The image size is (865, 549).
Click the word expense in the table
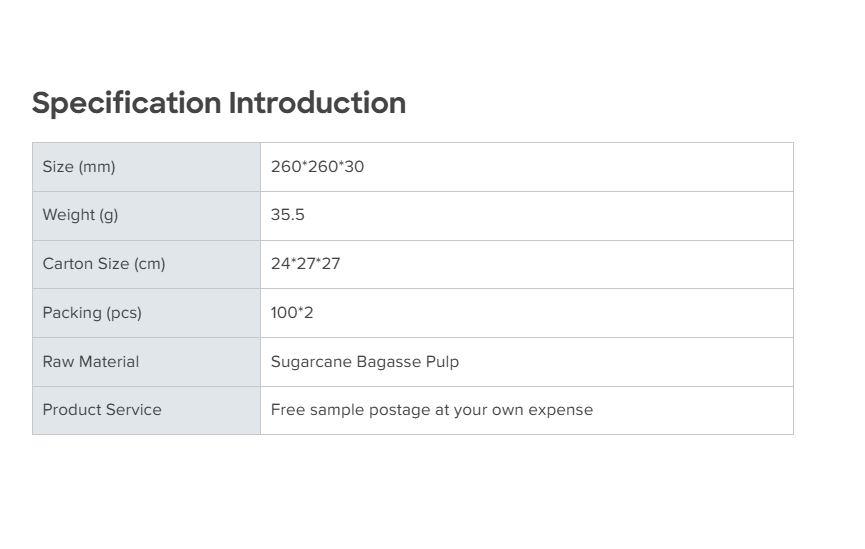(x=561, y=410)
